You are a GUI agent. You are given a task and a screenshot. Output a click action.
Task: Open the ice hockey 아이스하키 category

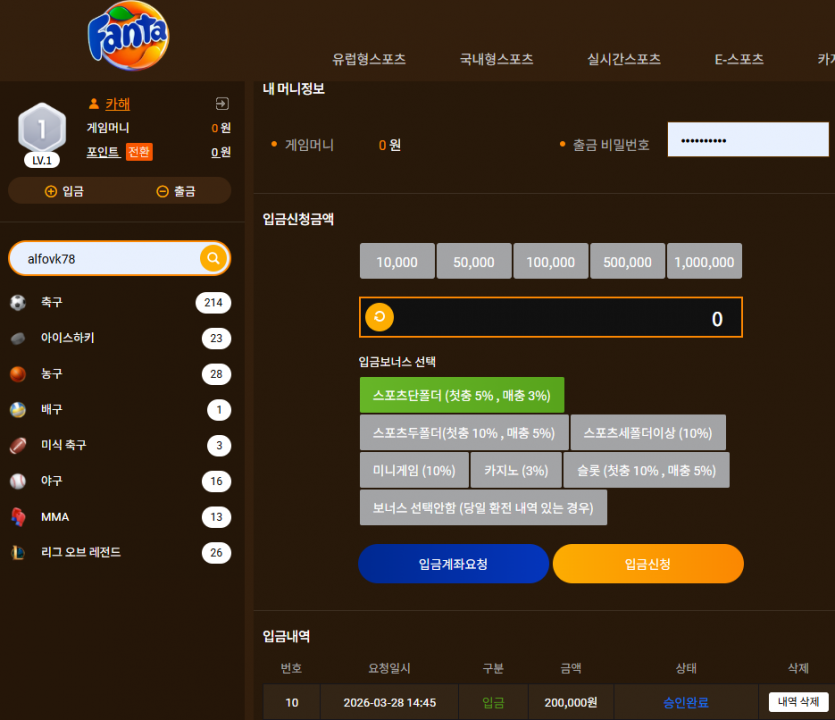click(x=120, y=338)
